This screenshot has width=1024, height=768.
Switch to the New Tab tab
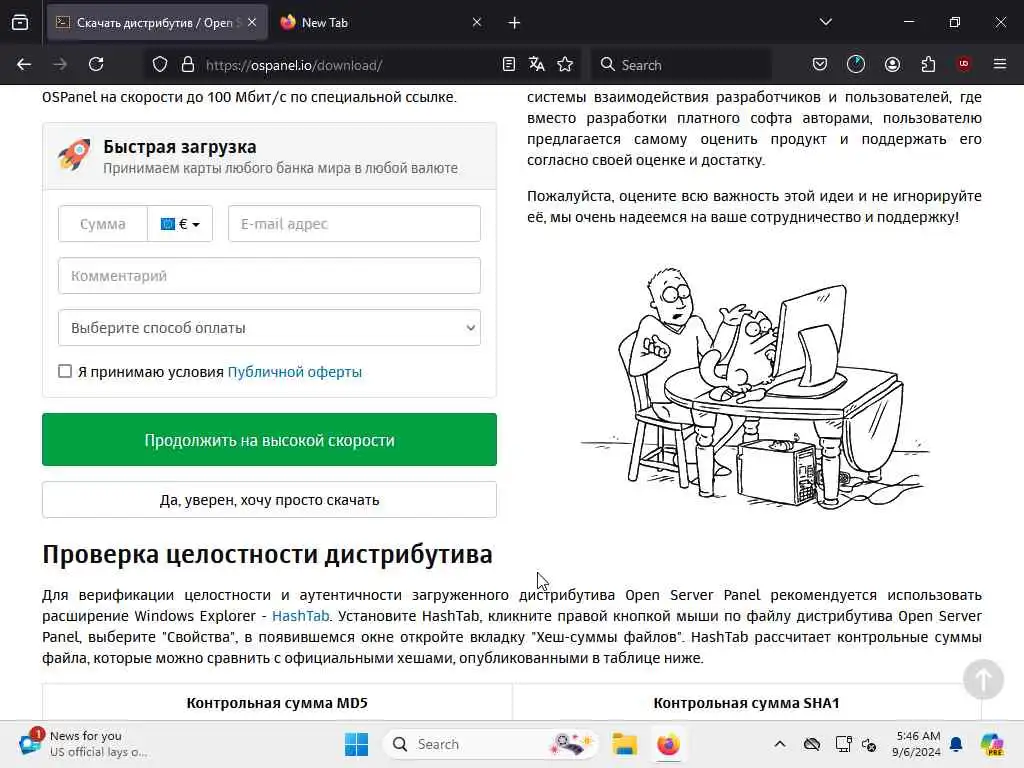[x=382, y=23]
